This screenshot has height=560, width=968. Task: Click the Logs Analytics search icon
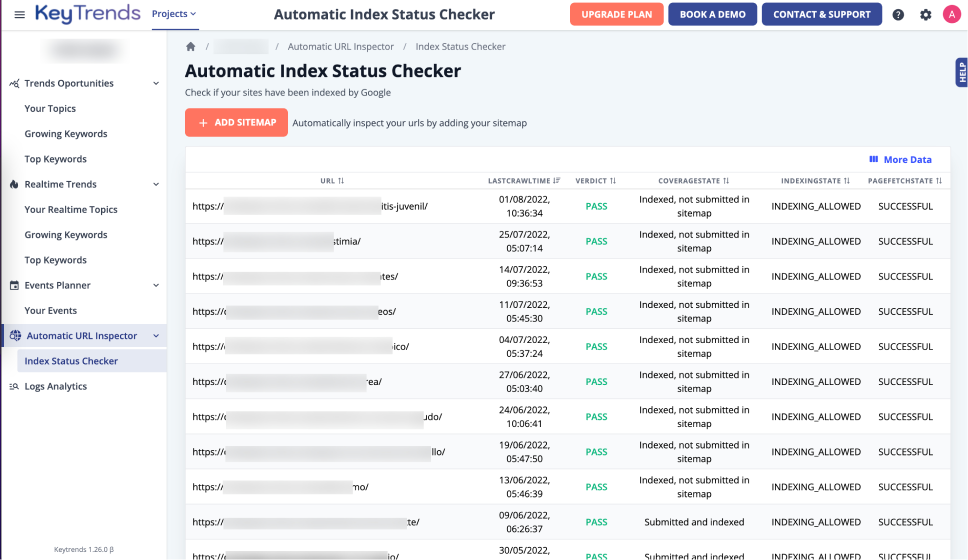click(14, 387)
